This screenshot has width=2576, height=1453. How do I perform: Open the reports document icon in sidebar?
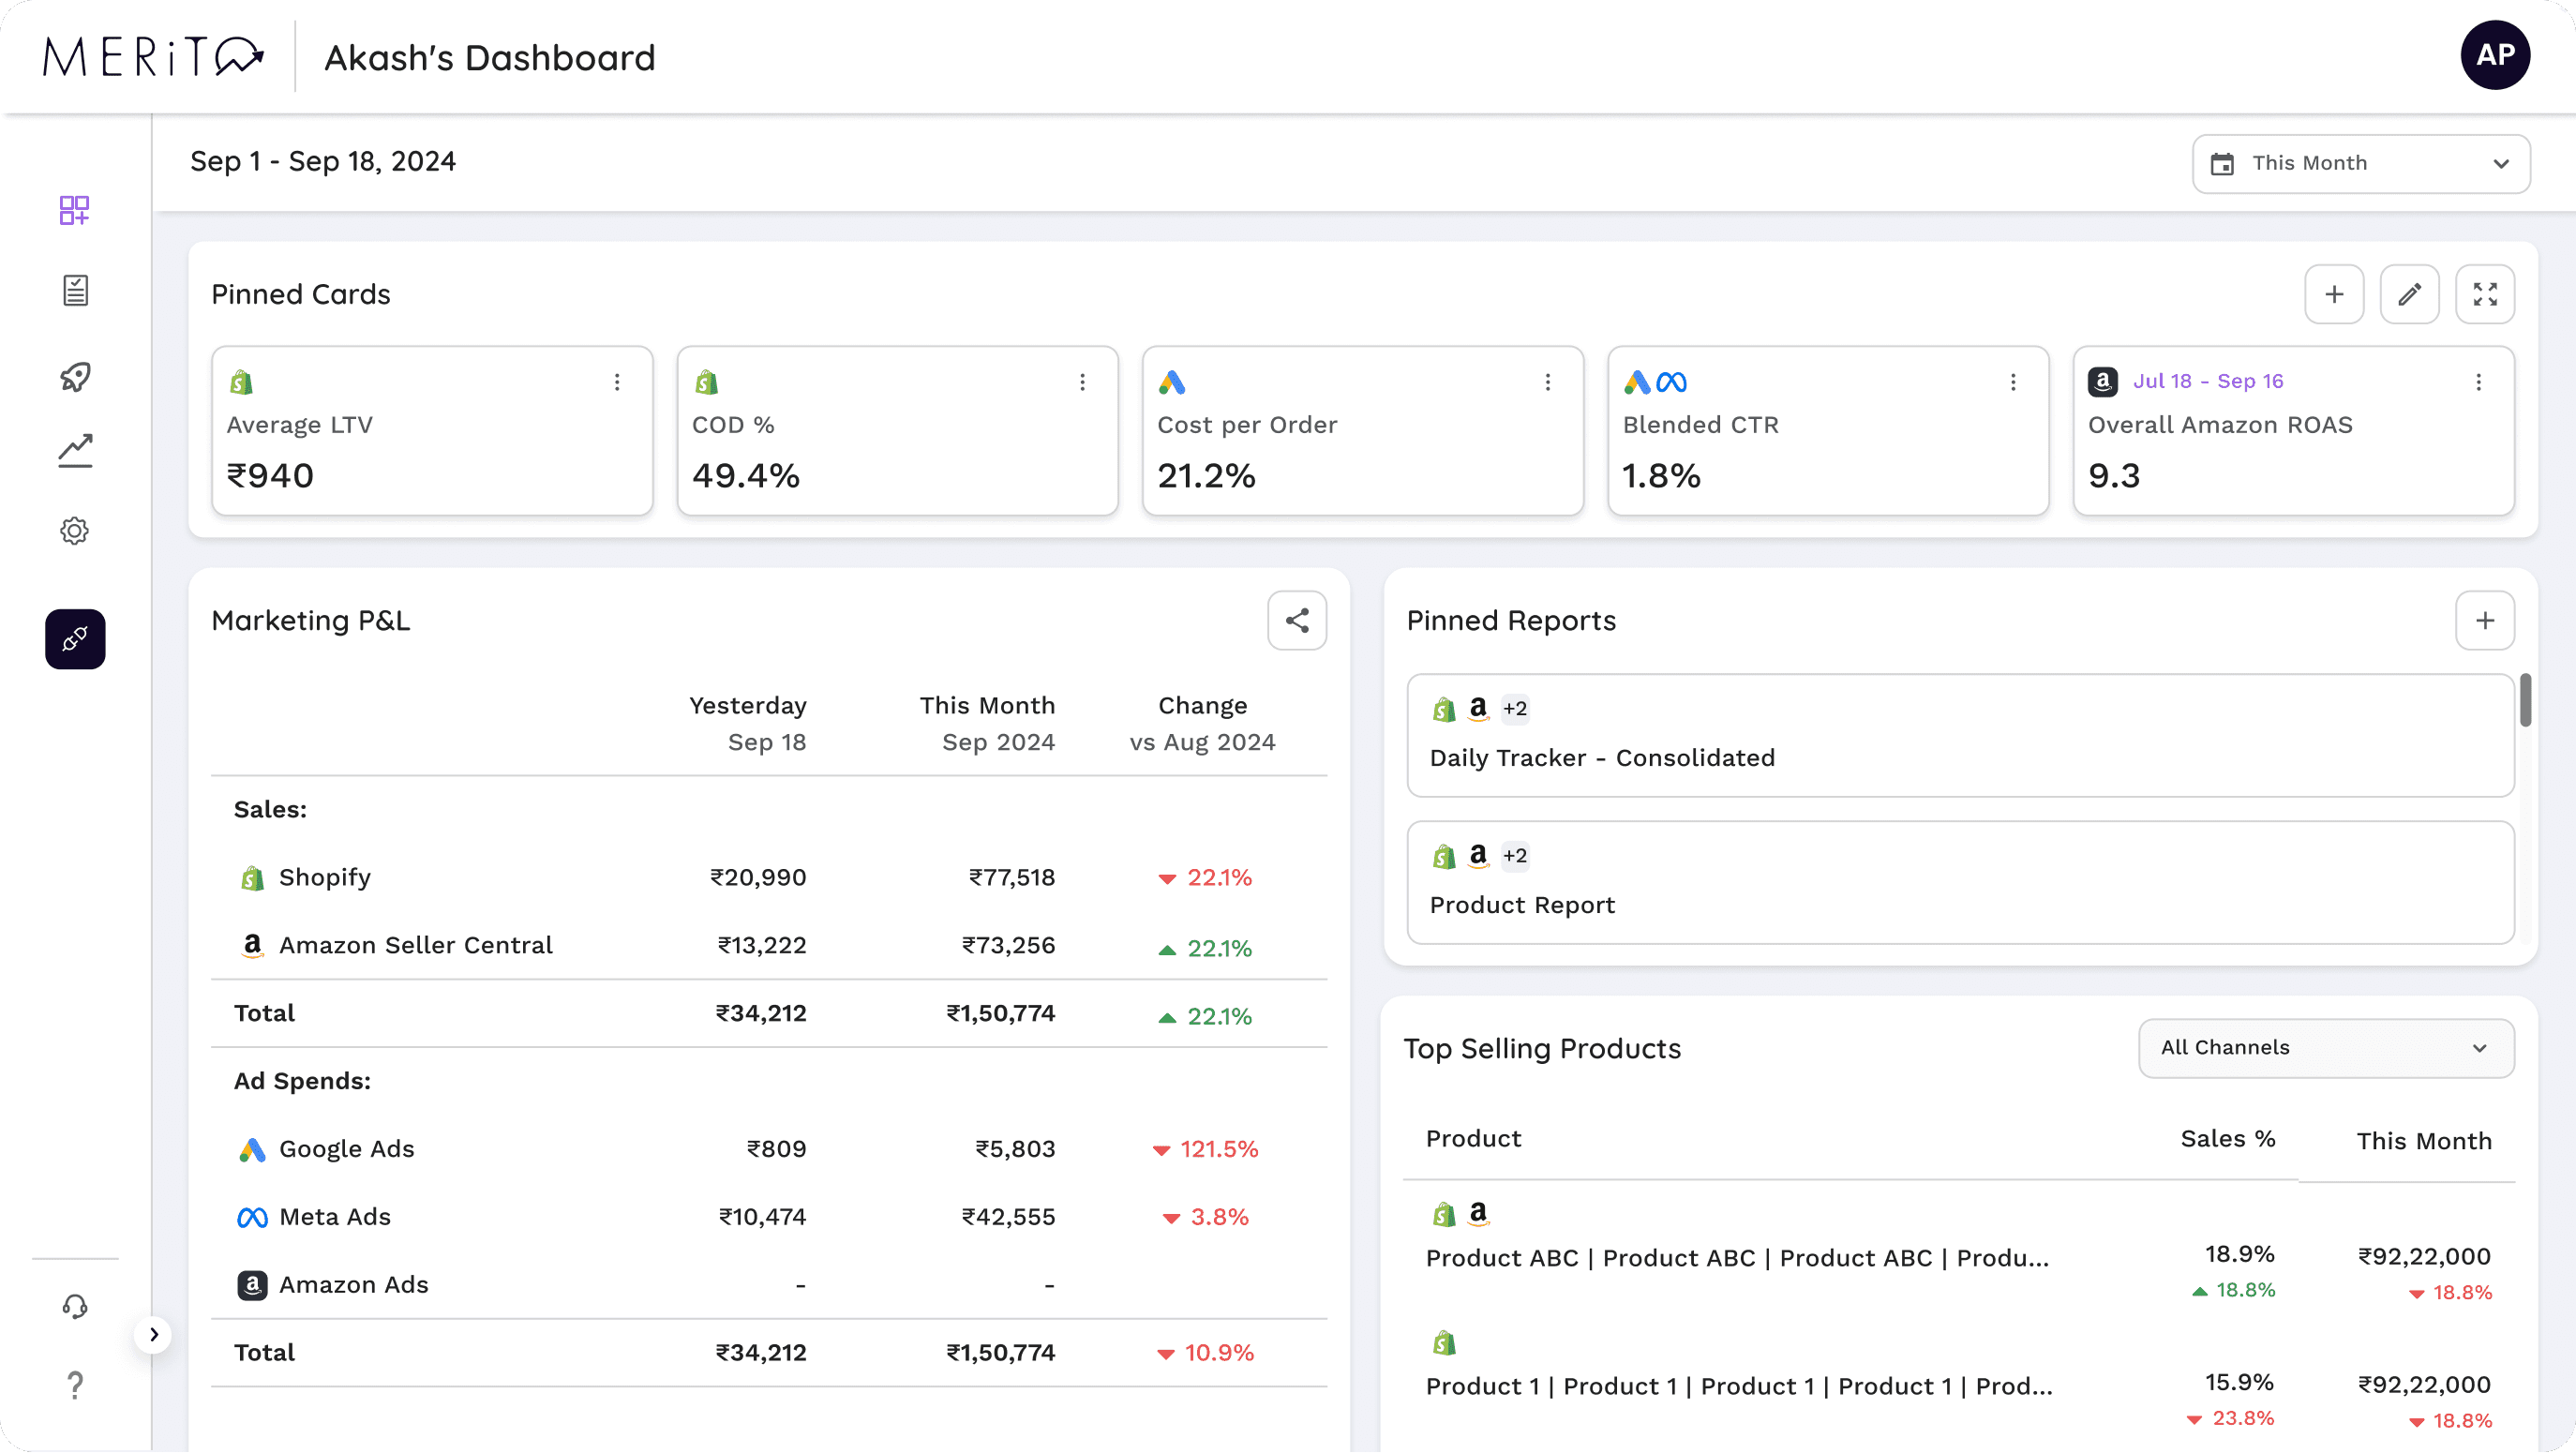point(75,291)
